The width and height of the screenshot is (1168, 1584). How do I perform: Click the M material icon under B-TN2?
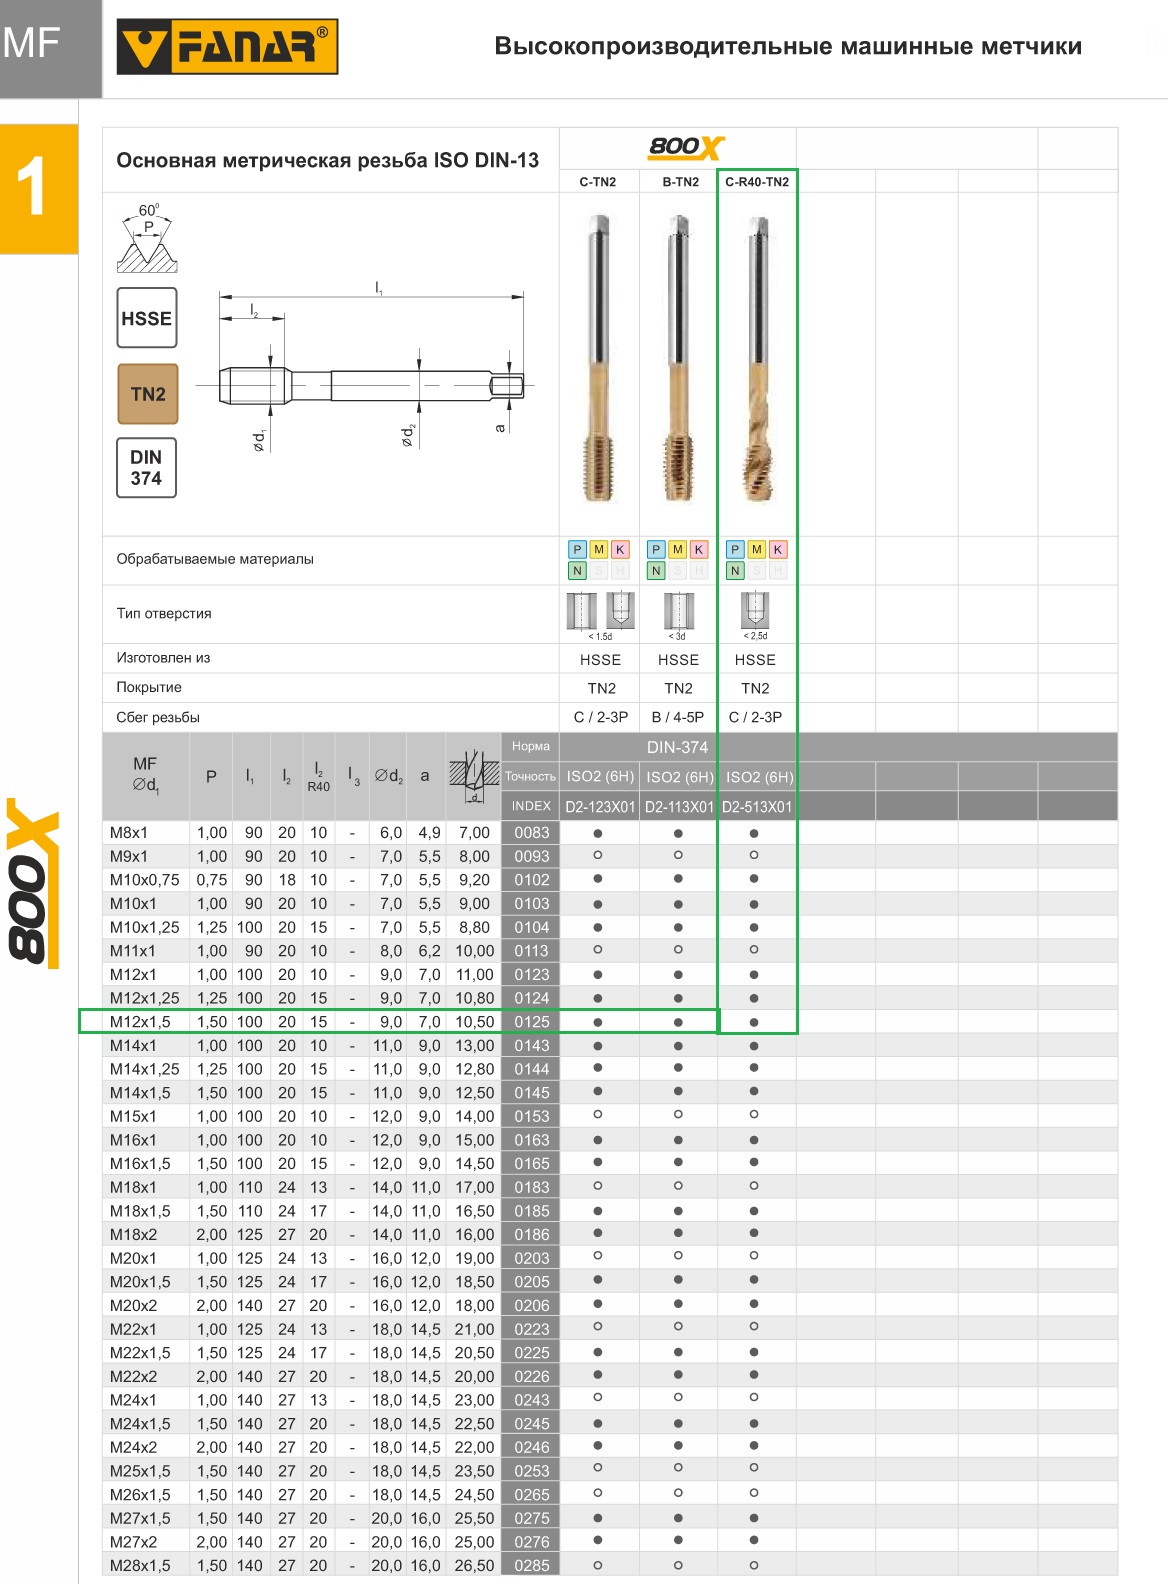click(x=677, y=549)
